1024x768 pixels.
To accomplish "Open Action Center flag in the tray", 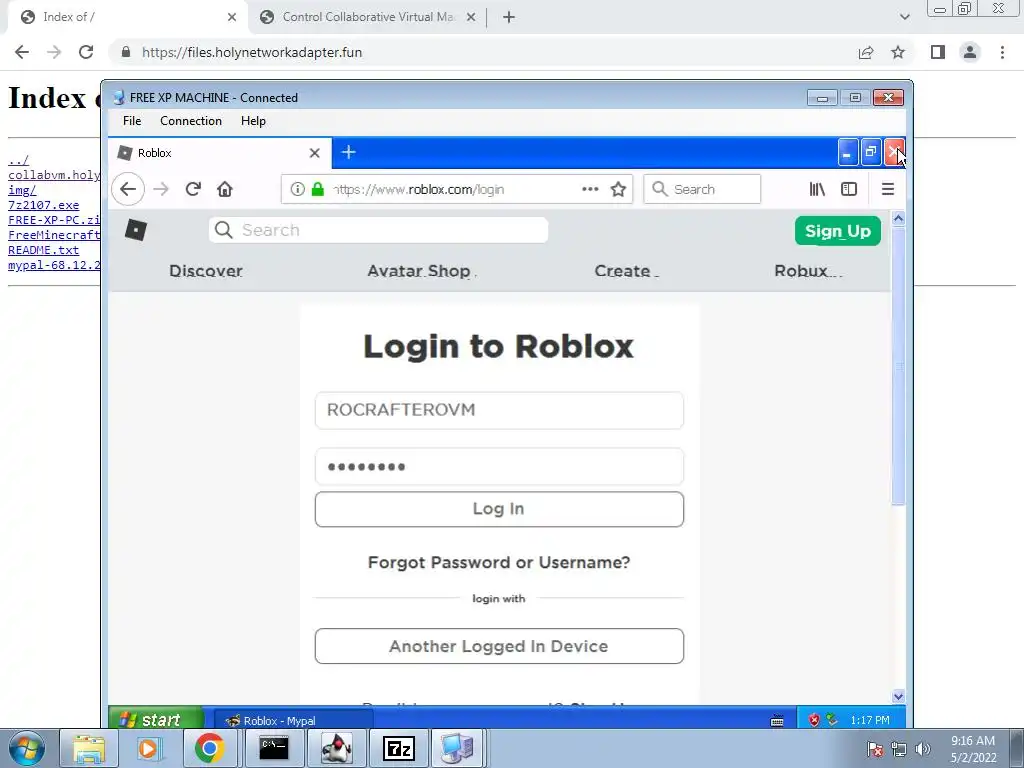I will click(875, 749).
